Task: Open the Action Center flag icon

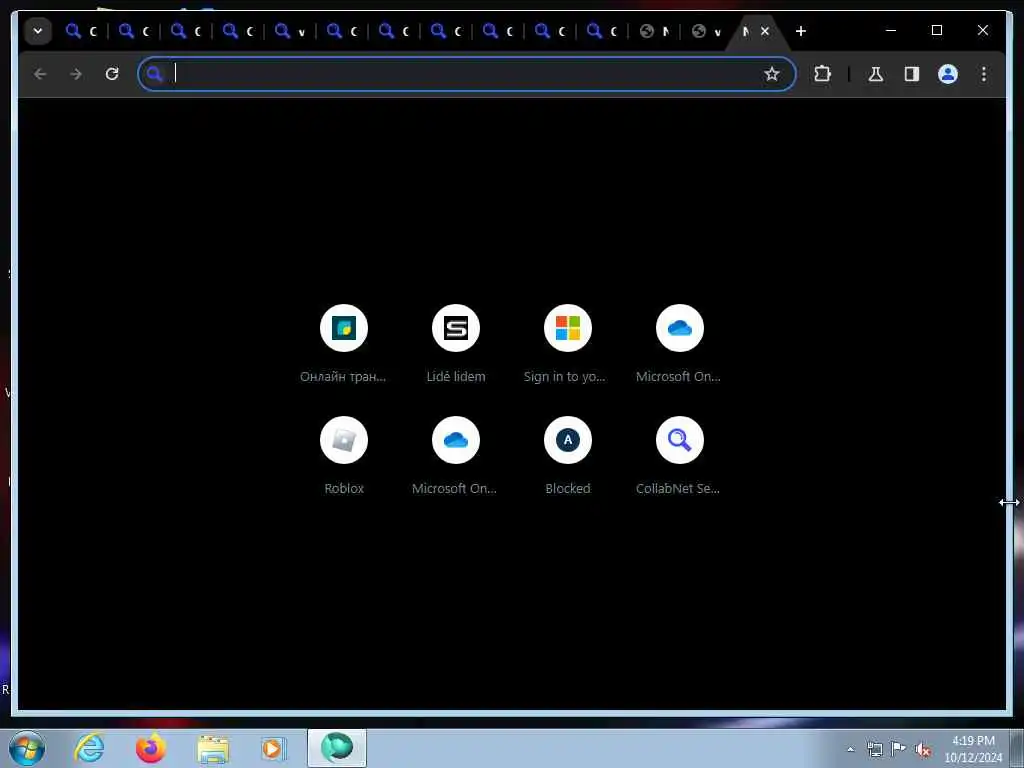Action: pos(899,749)
